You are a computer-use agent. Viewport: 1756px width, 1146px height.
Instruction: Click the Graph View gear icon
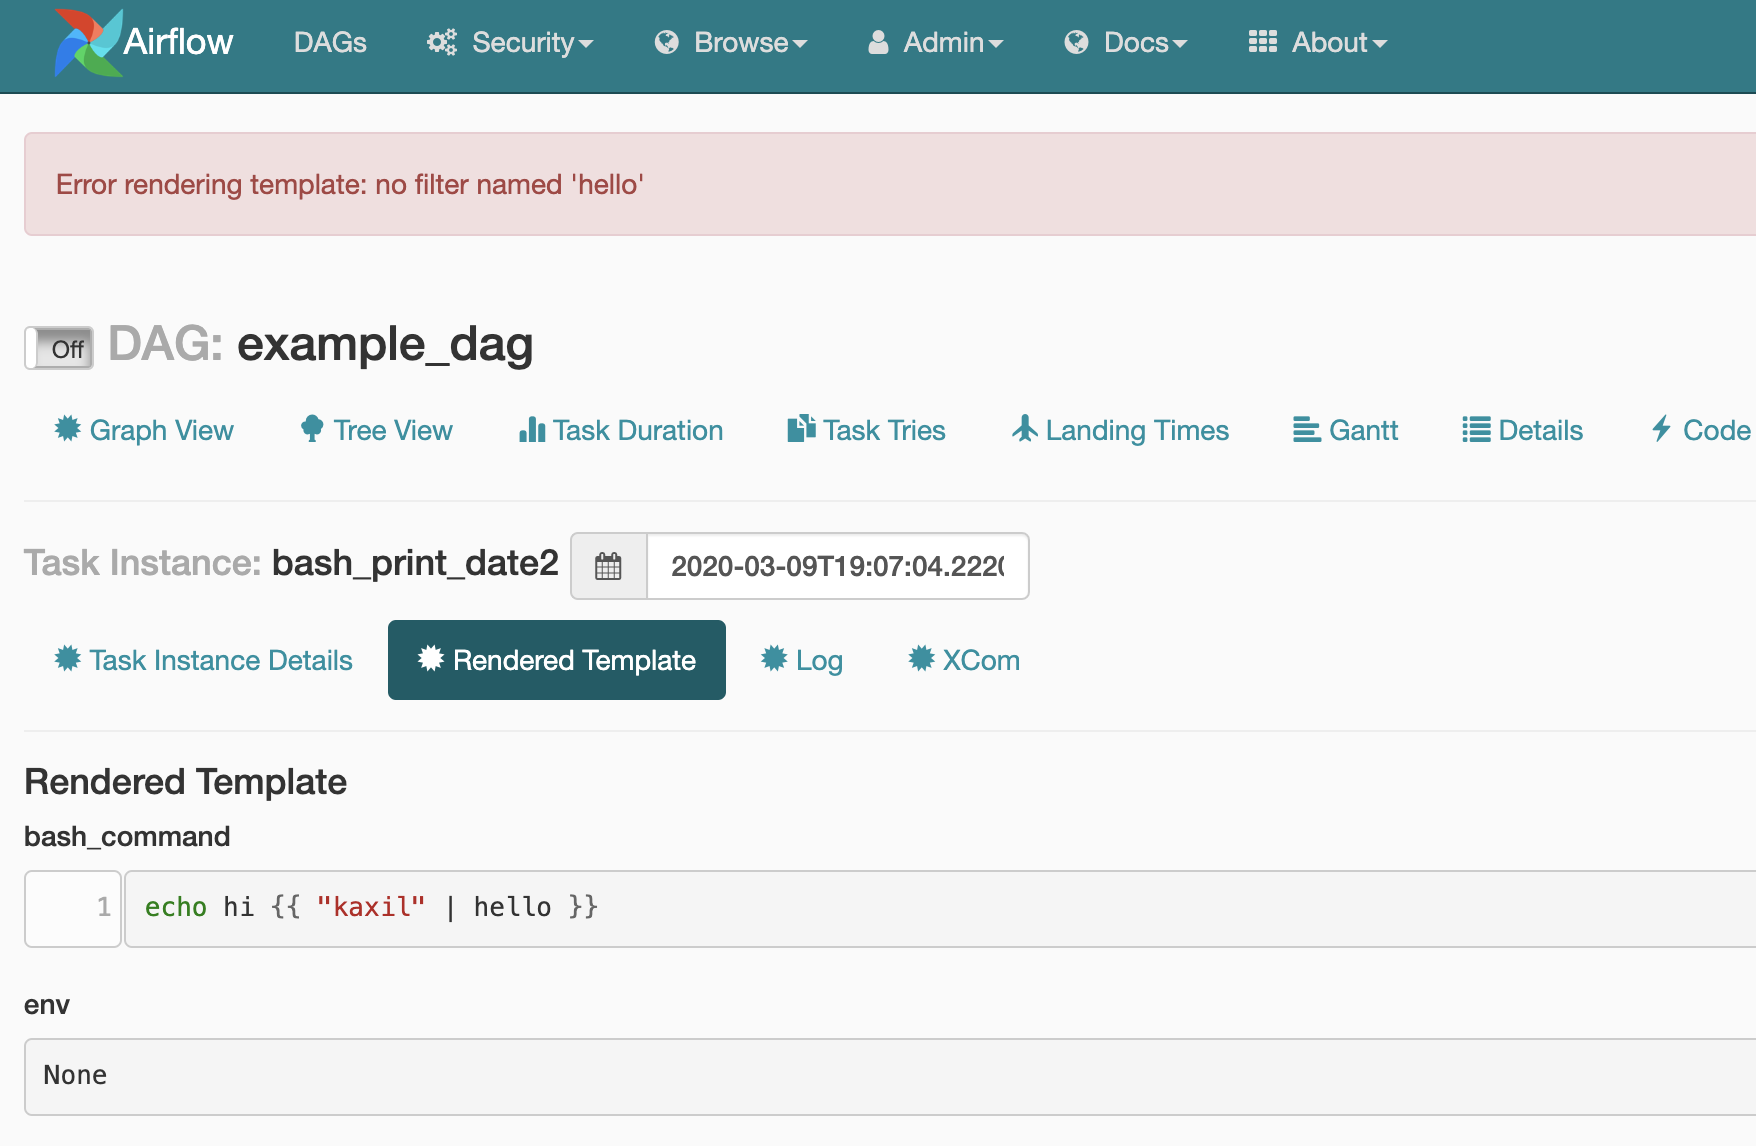(68, 429)
